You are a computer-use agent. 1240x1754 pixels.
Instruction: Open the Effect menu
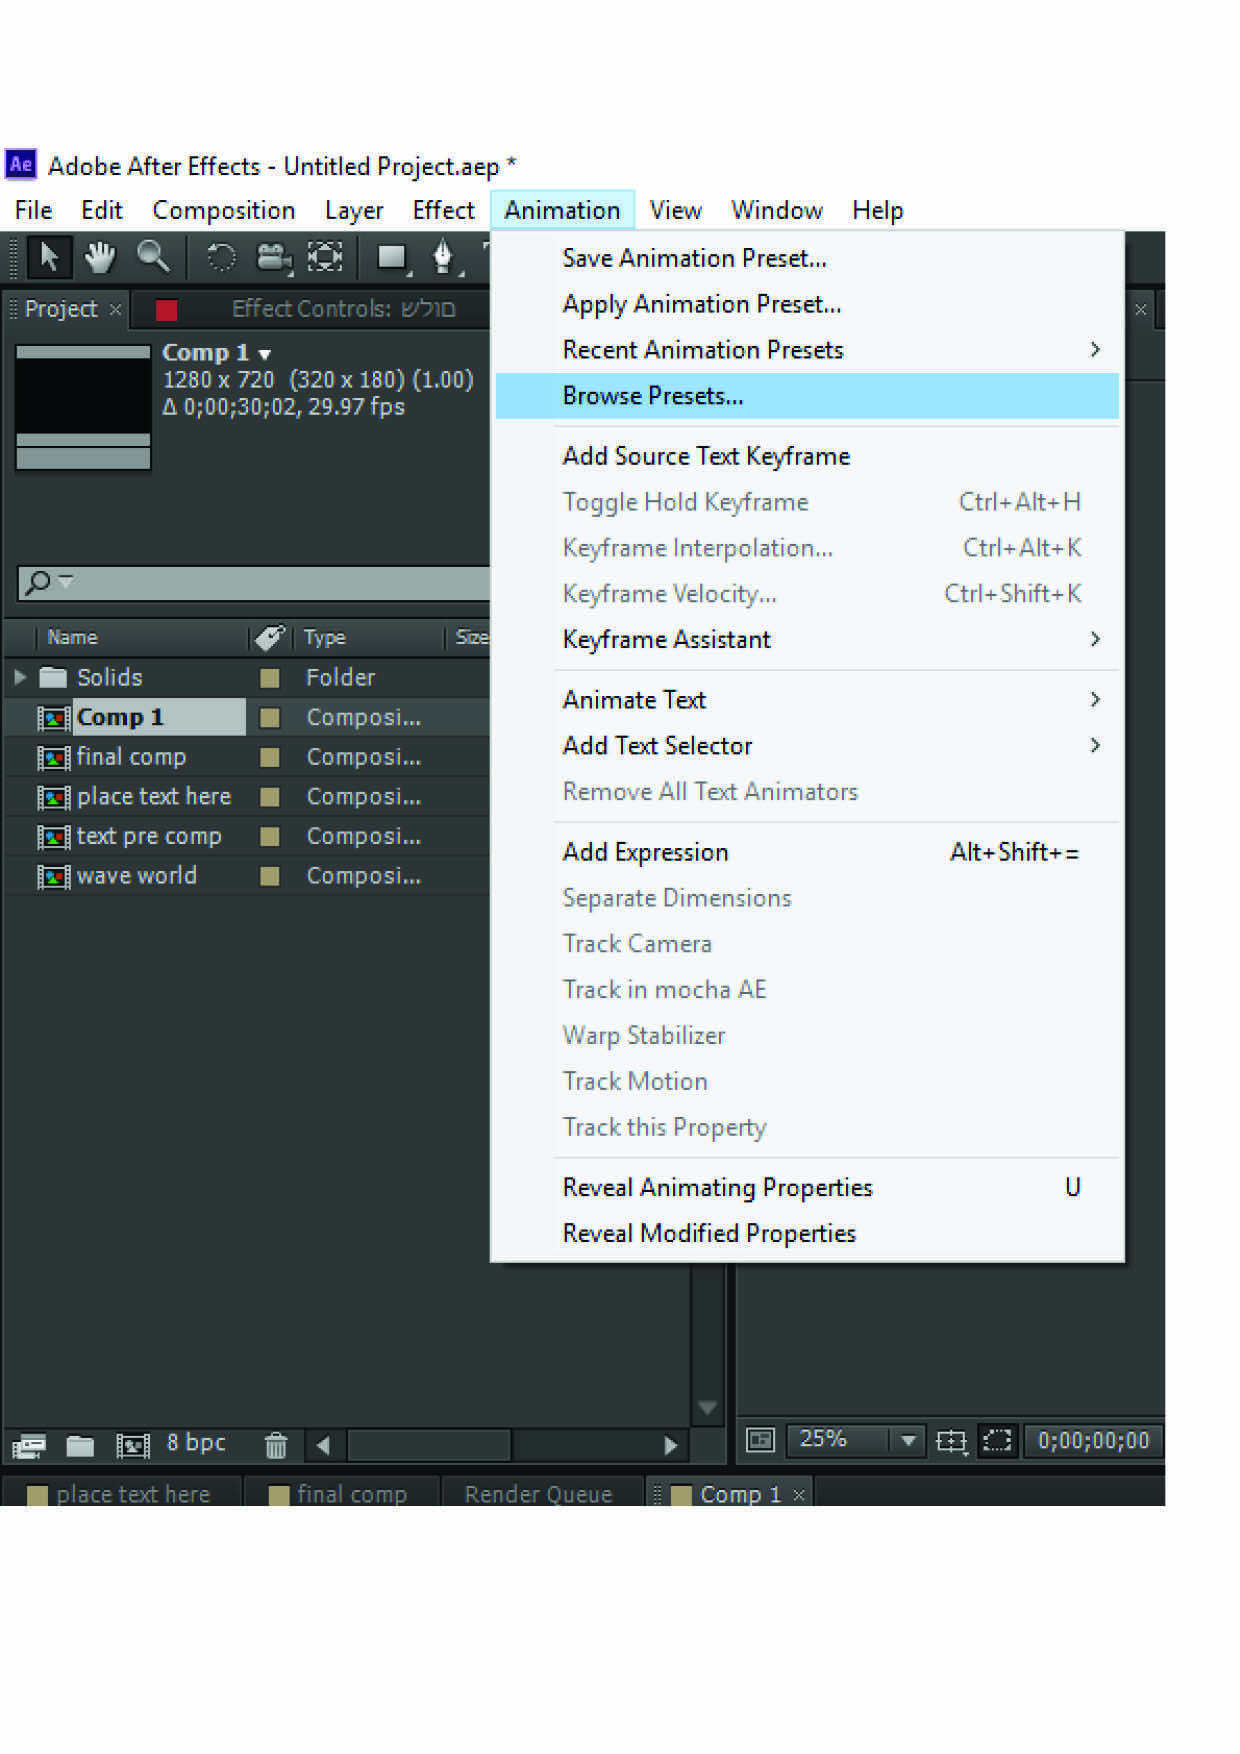tap(443, 210)
